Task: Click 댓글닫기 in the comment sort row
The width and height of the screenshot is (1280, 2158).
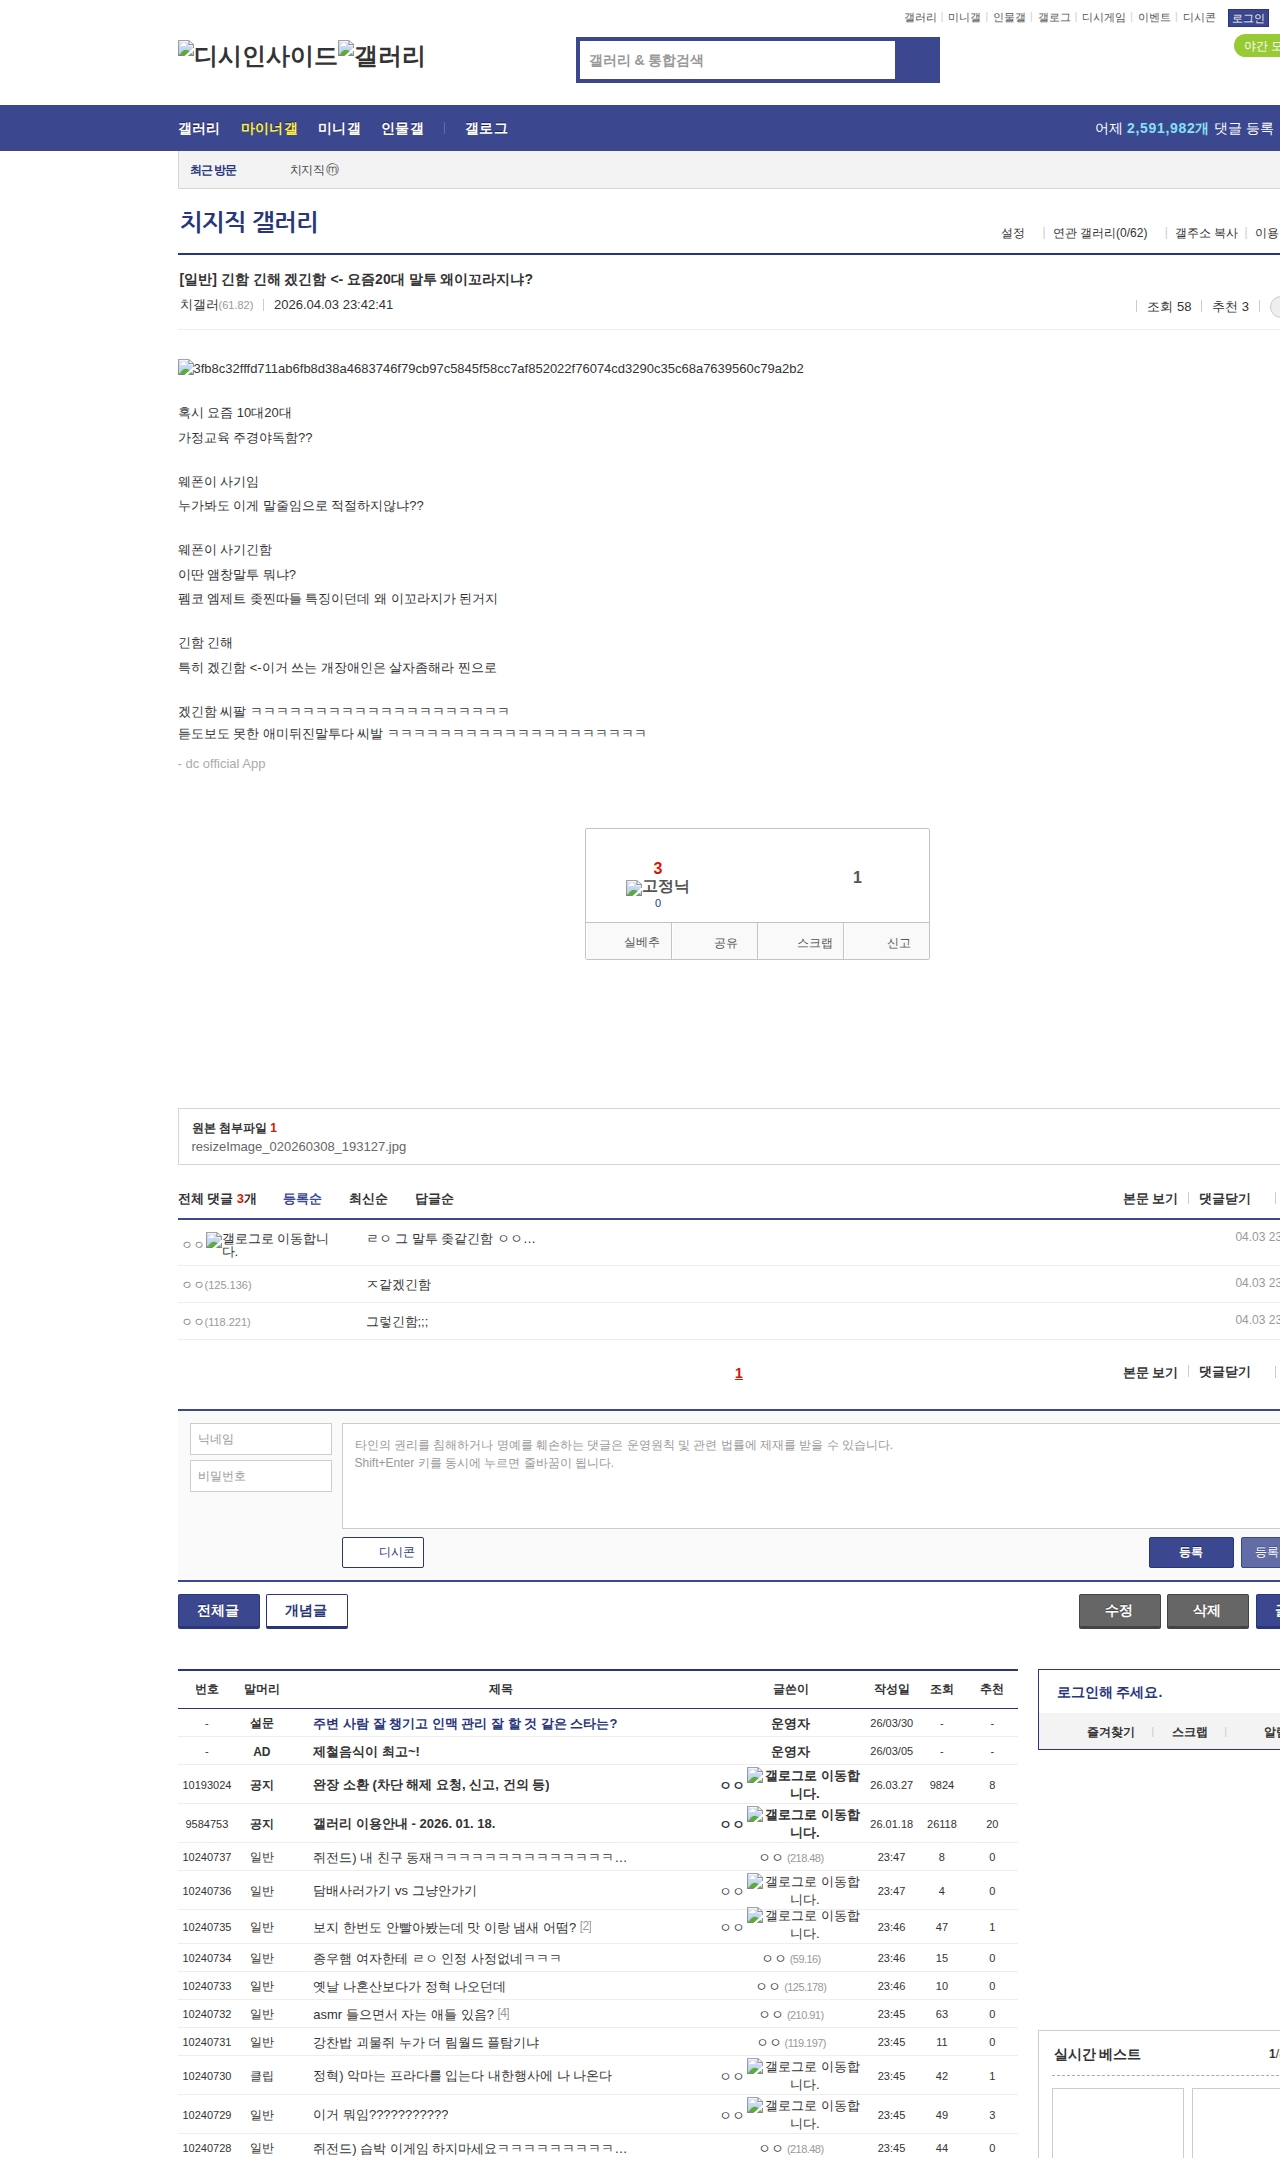Action: pyautogui.click(x=1225, y=1198)
